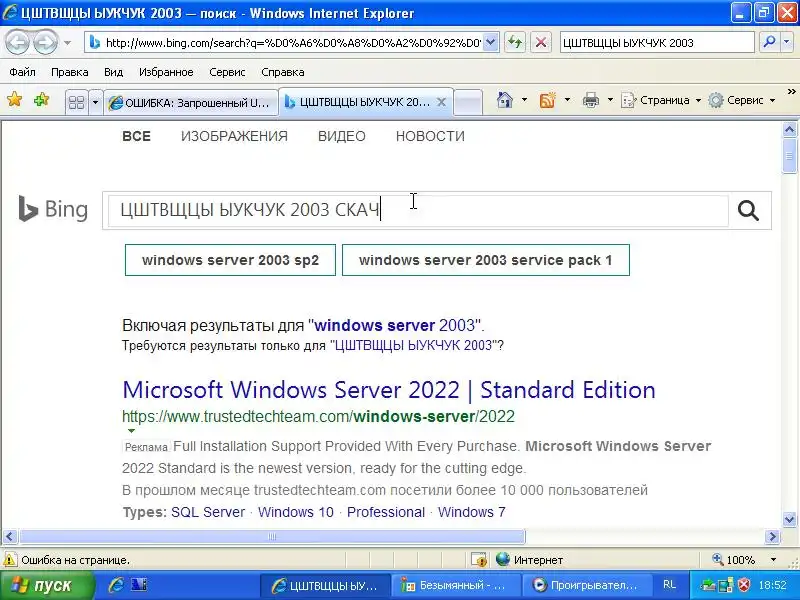Open the Избранное menu
The width and height of the screenshot is (800, 600).
click(166, 72)
